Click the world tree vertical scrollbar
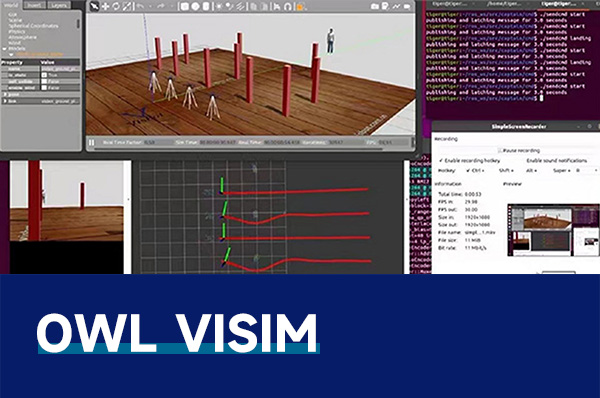The width and height of the screenshot is (600, 398). click(78, 24)
